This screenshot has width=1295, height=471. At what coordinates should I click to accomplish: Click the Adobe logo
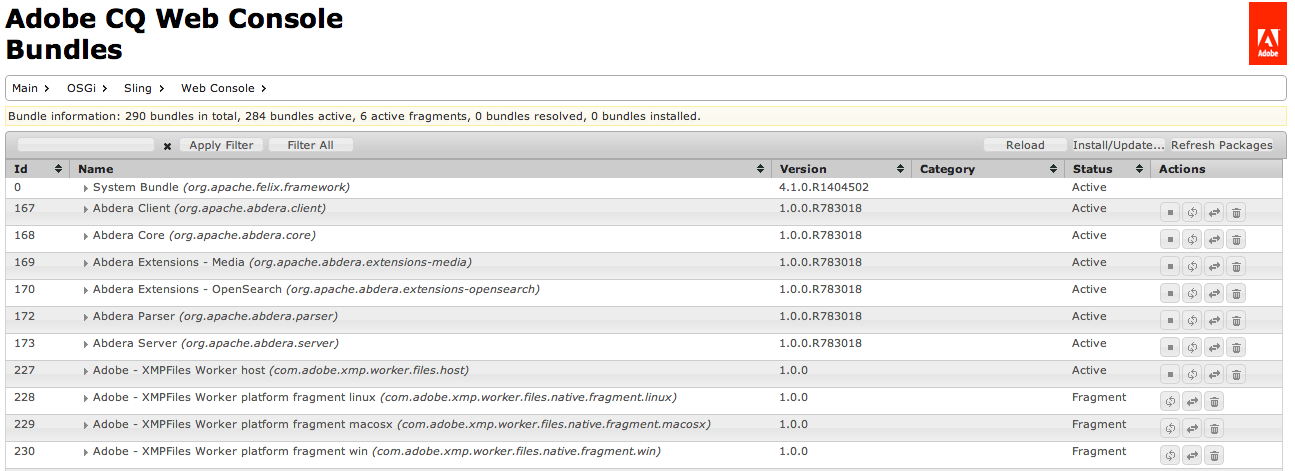[1267, 32]
